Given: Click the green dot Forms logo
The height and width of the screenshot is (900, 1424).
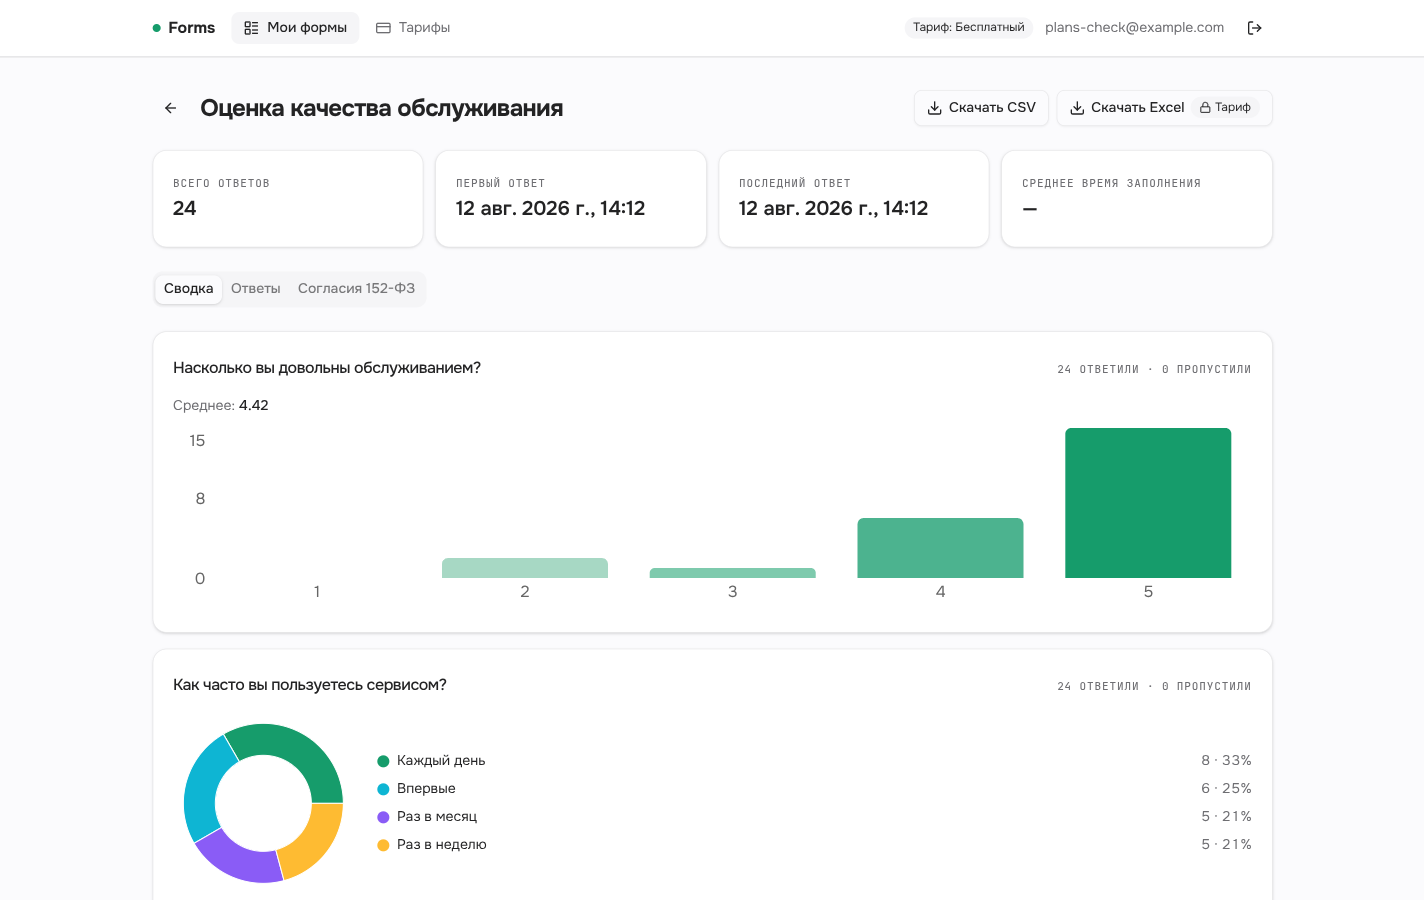Looking at the screenshot, I should (x=184, y=28).
